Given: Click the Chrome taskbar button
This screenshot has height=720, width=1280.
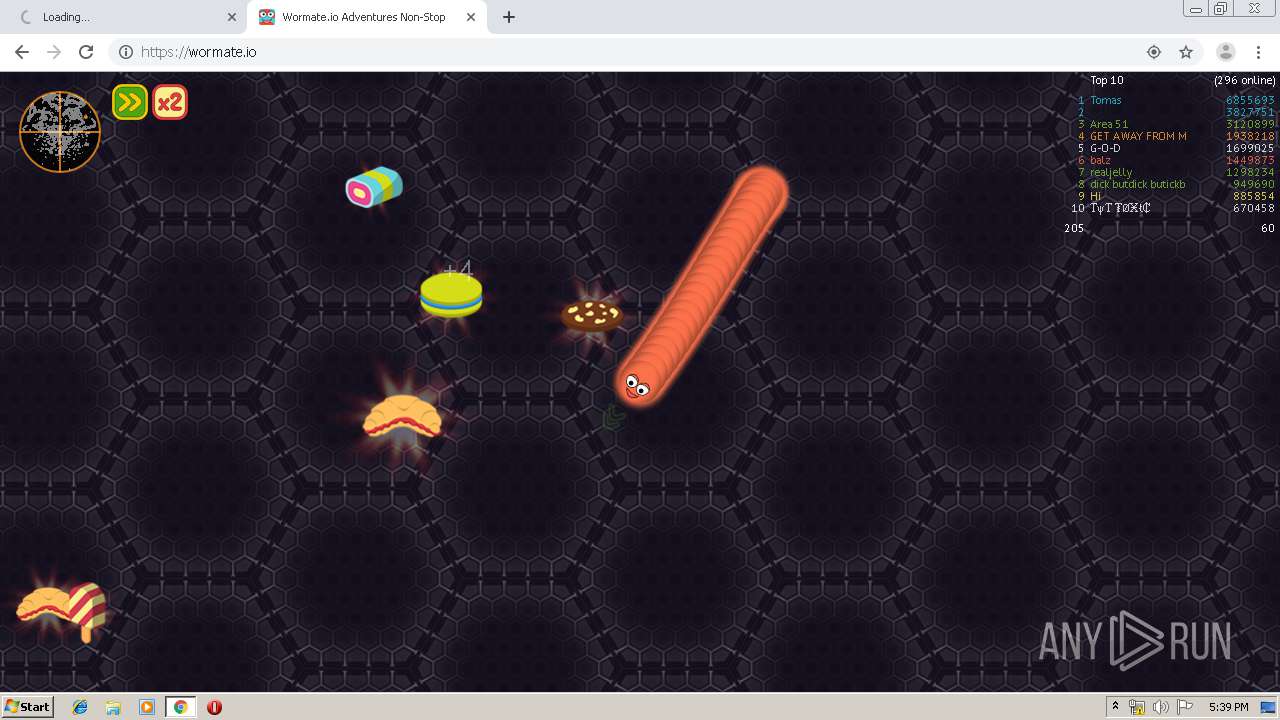Looking at the screenshot, I should click(180, 707).
